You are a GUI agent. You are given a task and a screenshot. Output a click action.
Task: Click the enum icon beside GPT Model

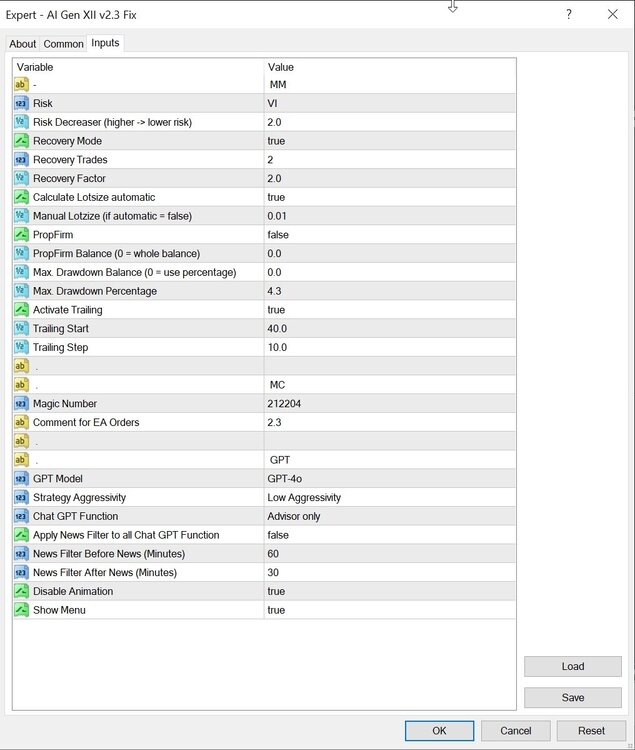[21, 478]
